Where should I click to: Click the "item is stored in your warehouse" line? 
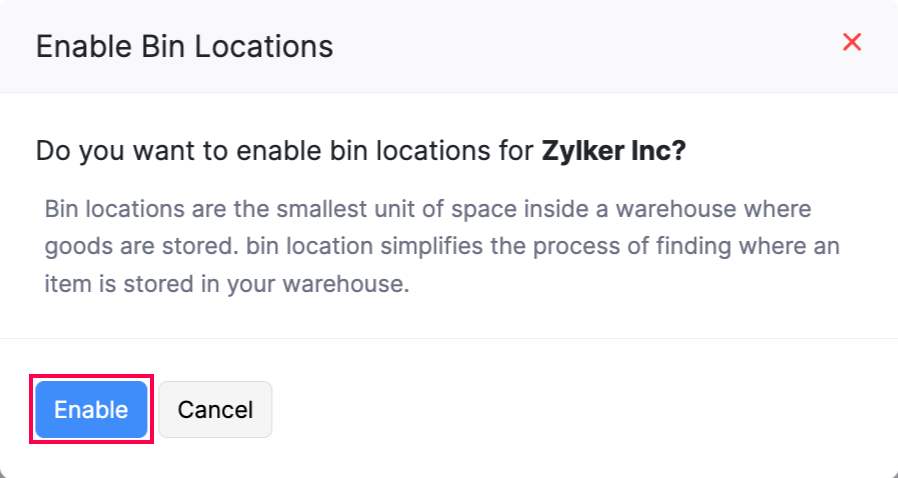coord(227,283)
